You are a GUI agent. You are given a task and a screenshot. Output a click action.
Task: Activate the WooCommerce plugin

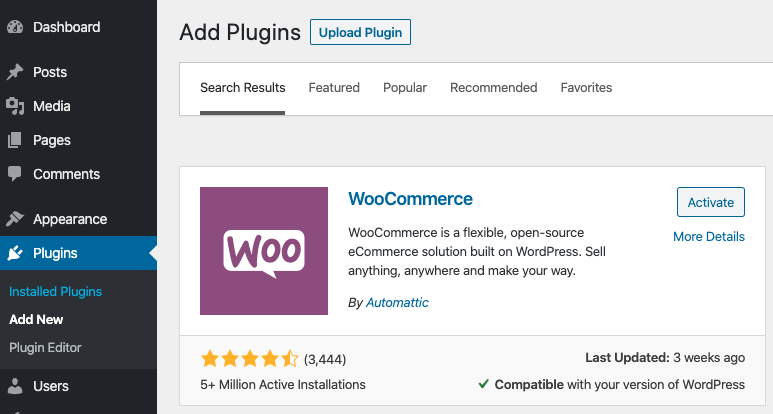click(711, 202)
